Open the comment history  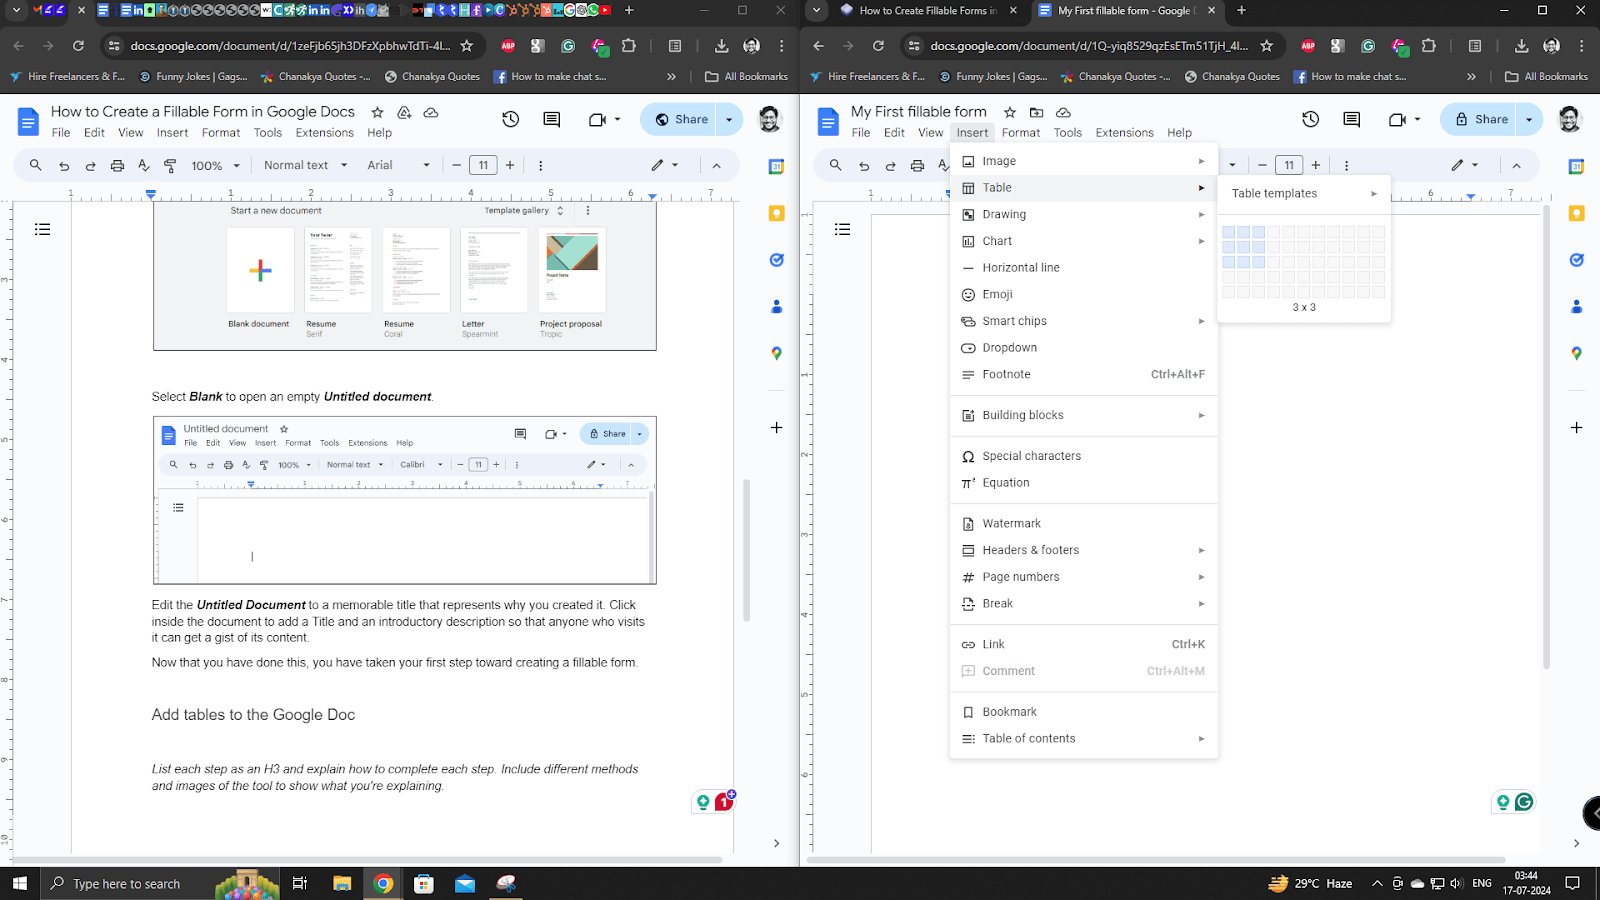tap(550, 119)
